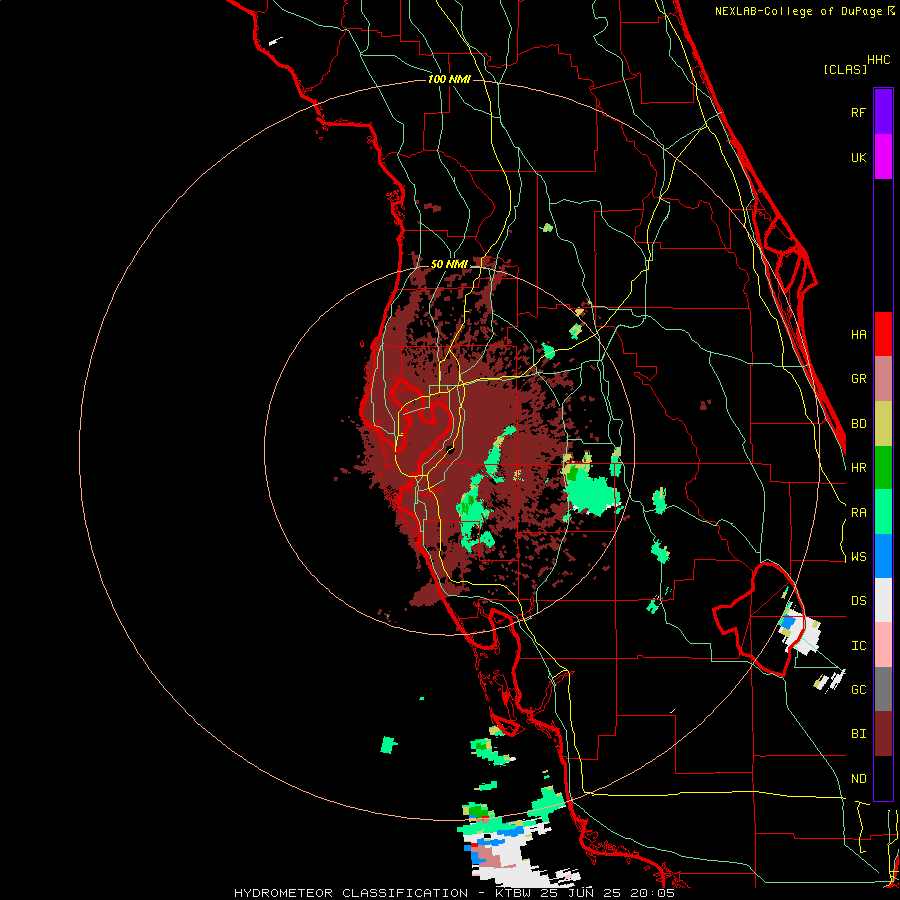The image size is (900, 900).
Task: Click the gray GC legend swatch
Action: pyautogui.click(x=883, y=689)
